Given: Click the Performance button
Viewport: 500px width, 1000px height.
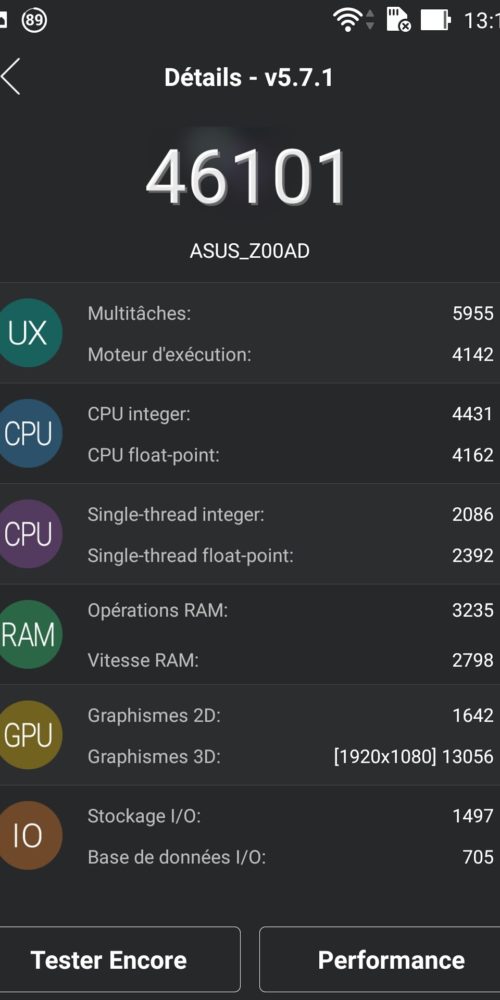Looking at the screenshot, I should tap(380, 959).
